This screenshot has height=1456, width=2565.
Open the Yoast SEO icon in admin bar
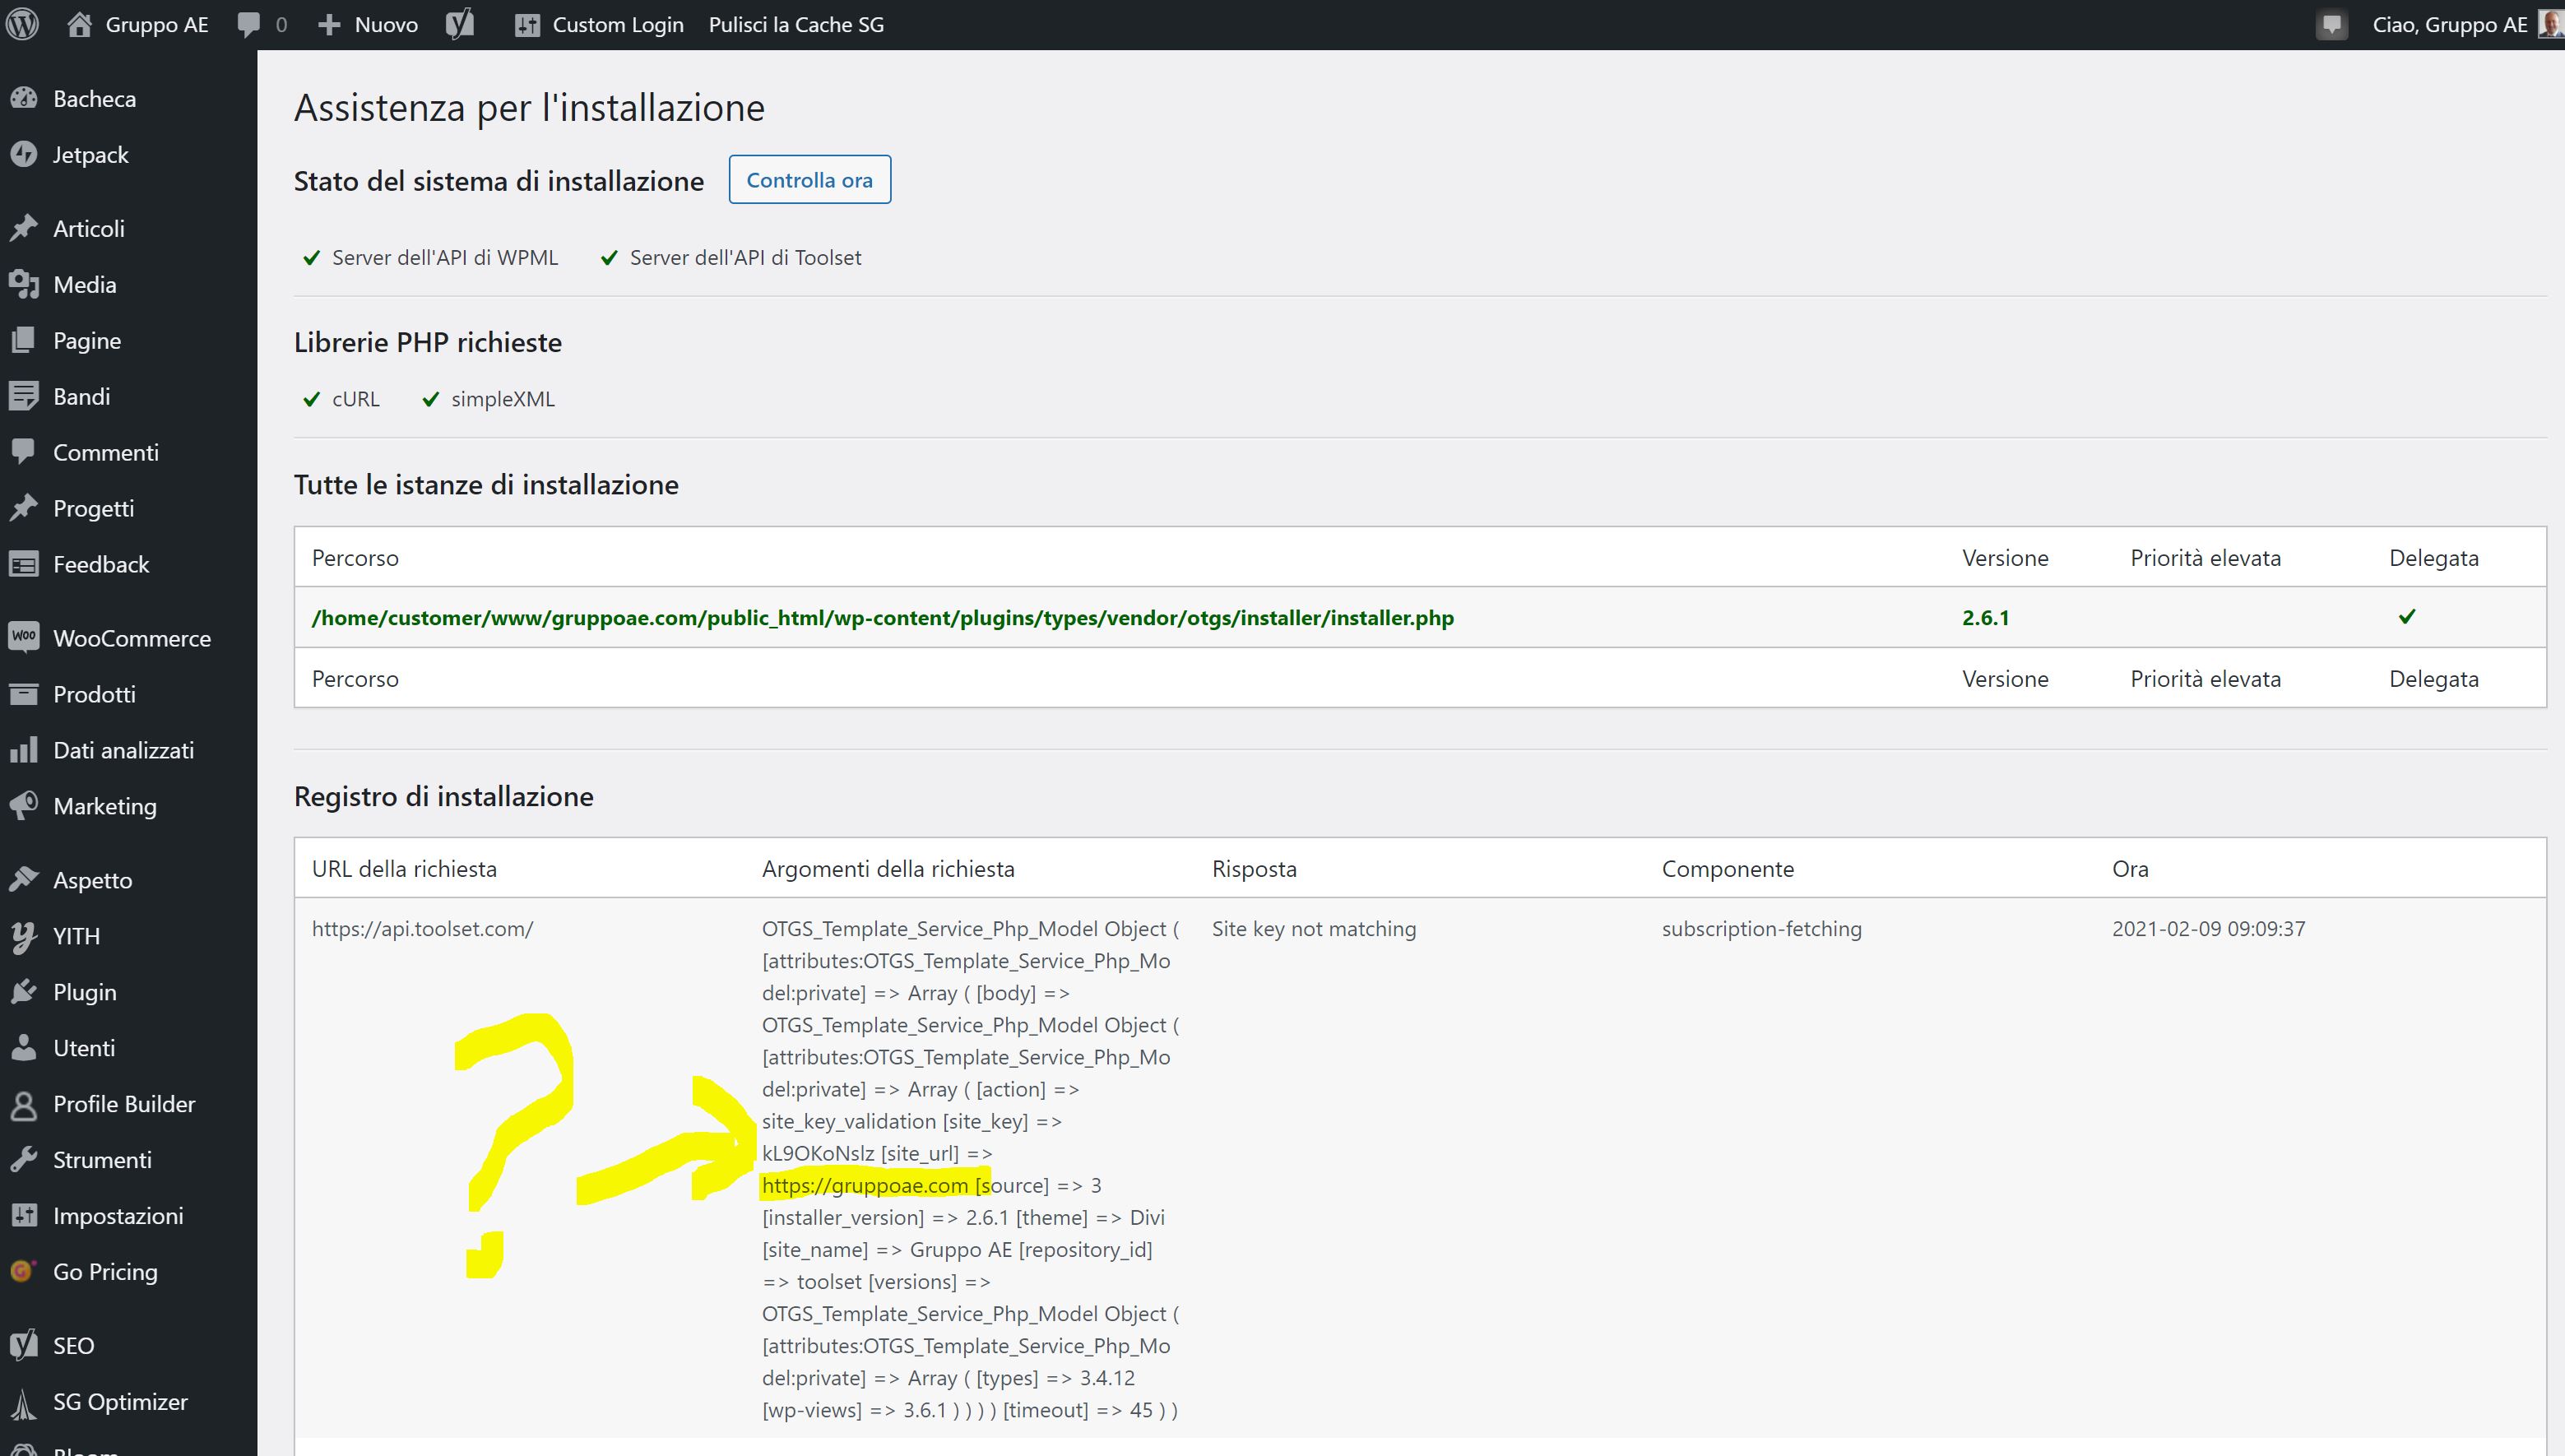(x=460, y=24)
